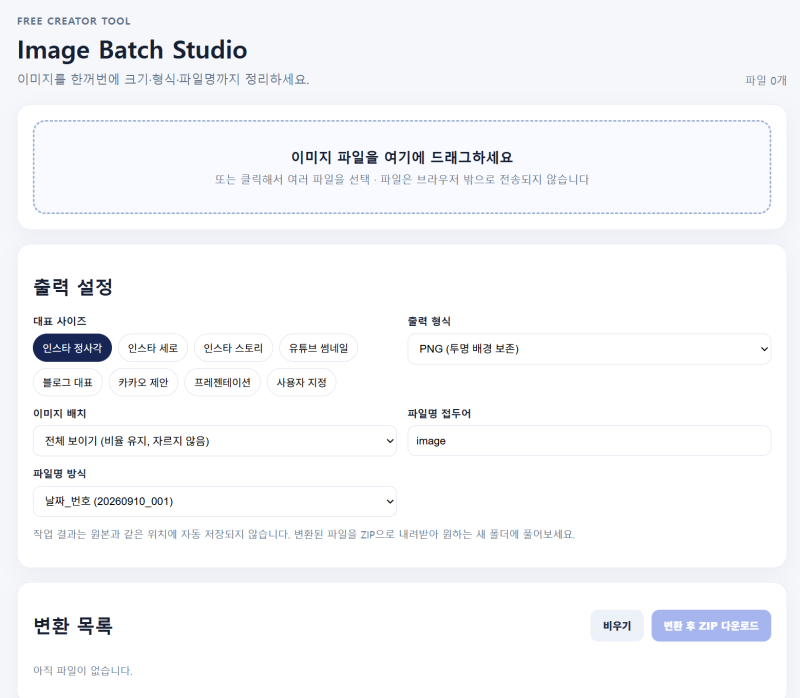The height and width of the screenshot is (698, 800).
Task: Click the image file drop zone
Action: (402, 167)
